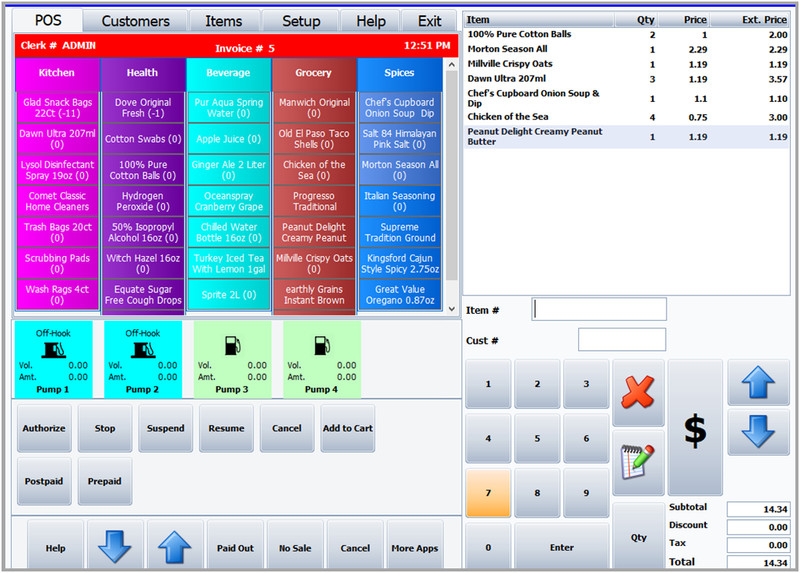Select the Spices category header

click(x=399, y=73)
